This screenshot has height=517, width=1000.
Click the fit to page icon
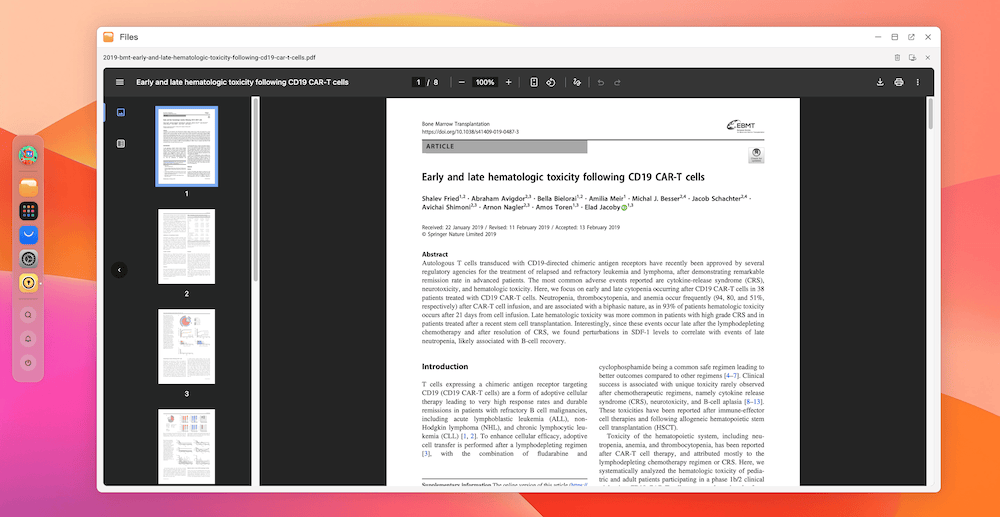(534, 82)
